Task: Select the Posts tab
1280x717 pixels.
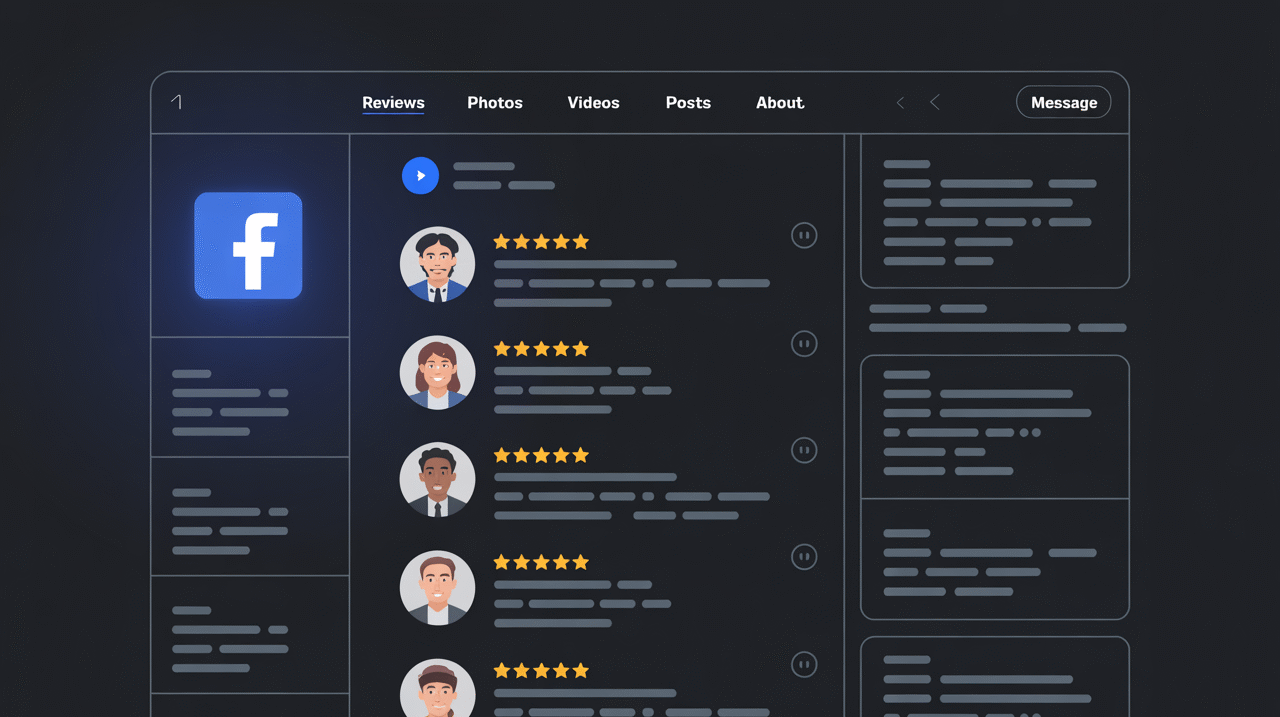Action: coord(688,103)
